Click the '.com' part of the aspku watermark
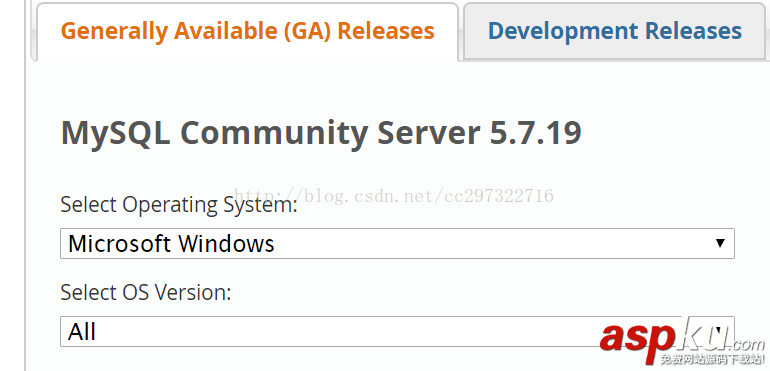770x371 pixels. pyautogui.click(x=746, y=343)
